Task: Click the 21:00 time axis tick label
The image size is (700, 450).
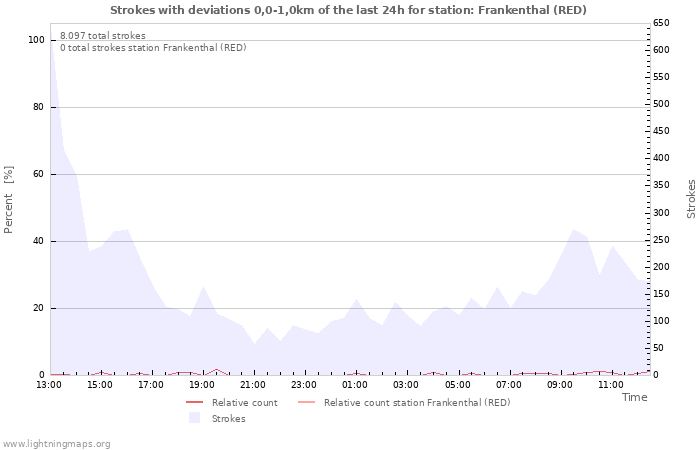Action: (253, 384)
